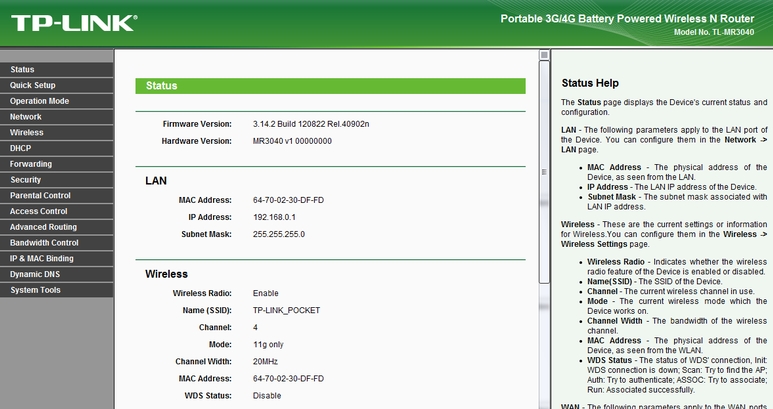
Task: Click Model No. TL-MR3040 text
Action: coord(714,32)
